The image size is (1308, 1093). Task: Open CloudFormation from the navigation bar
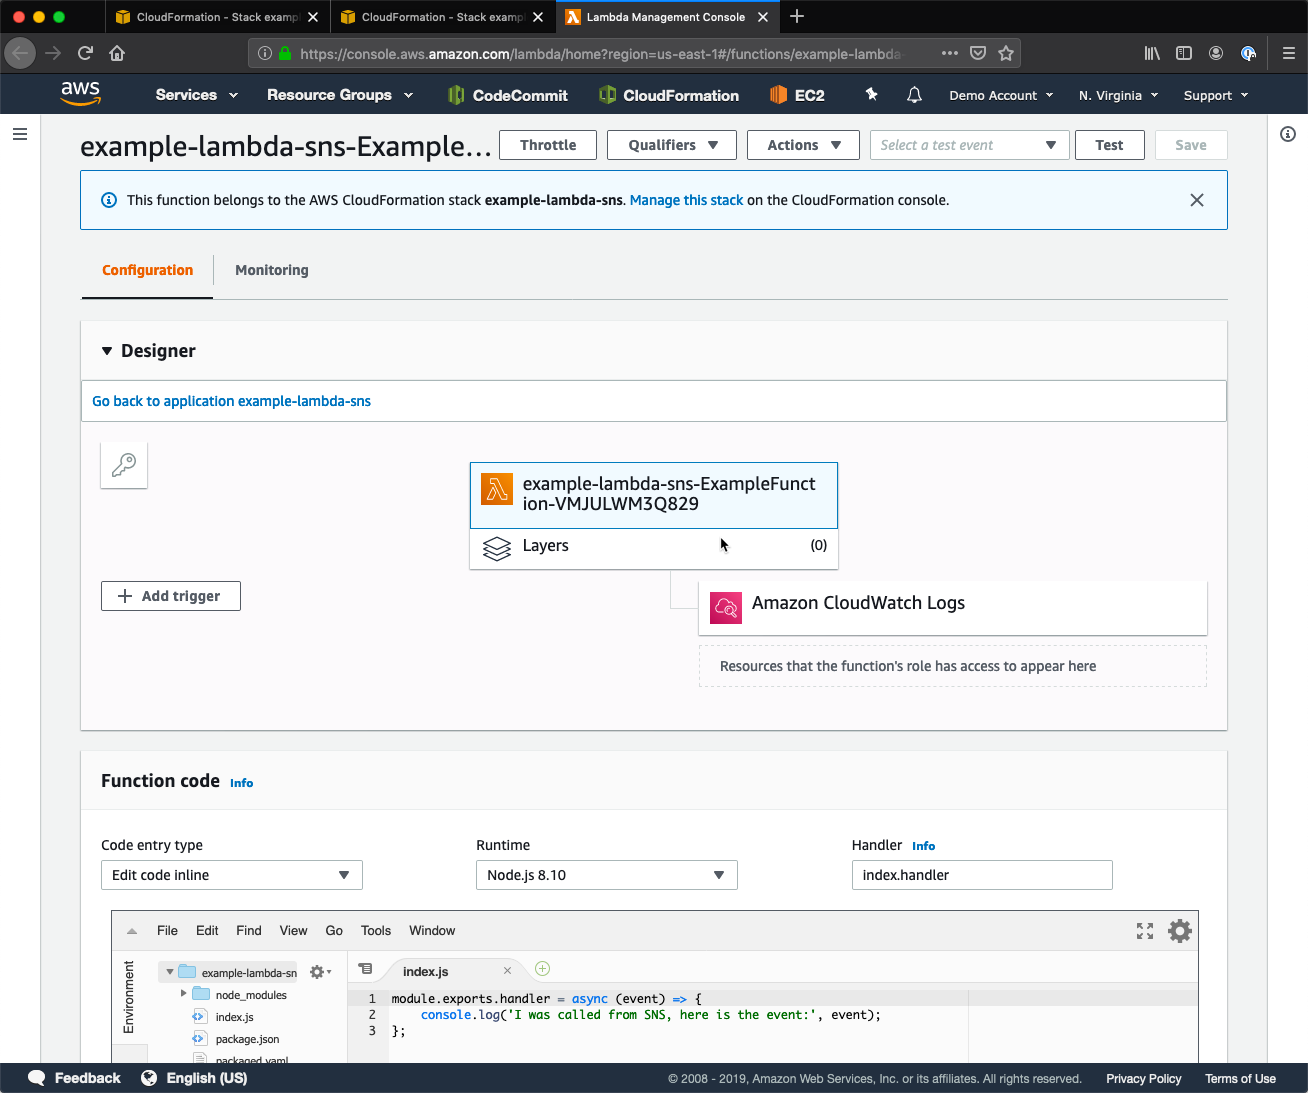668,94
